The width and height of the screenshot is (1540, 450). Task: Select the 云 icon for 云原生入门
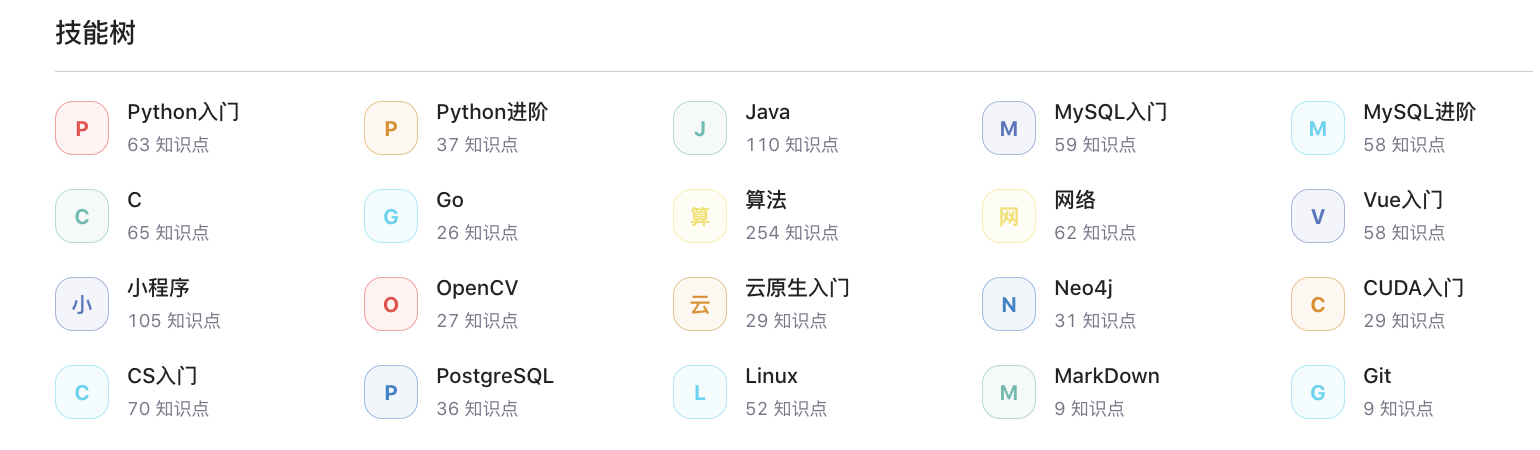(700, 304)
